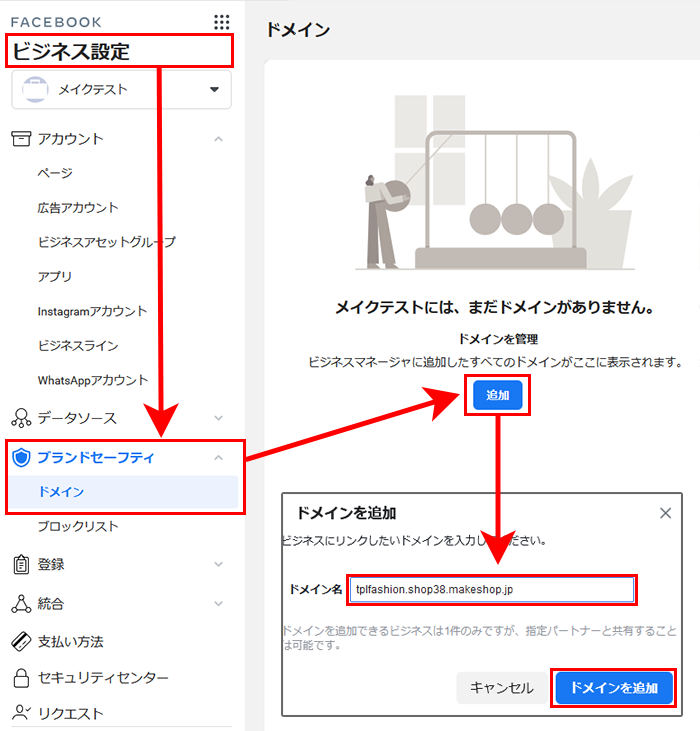The image size is (700, 731).
Task: Open ビジネスアセットグループ in sidebar
Action: point(107,242)
